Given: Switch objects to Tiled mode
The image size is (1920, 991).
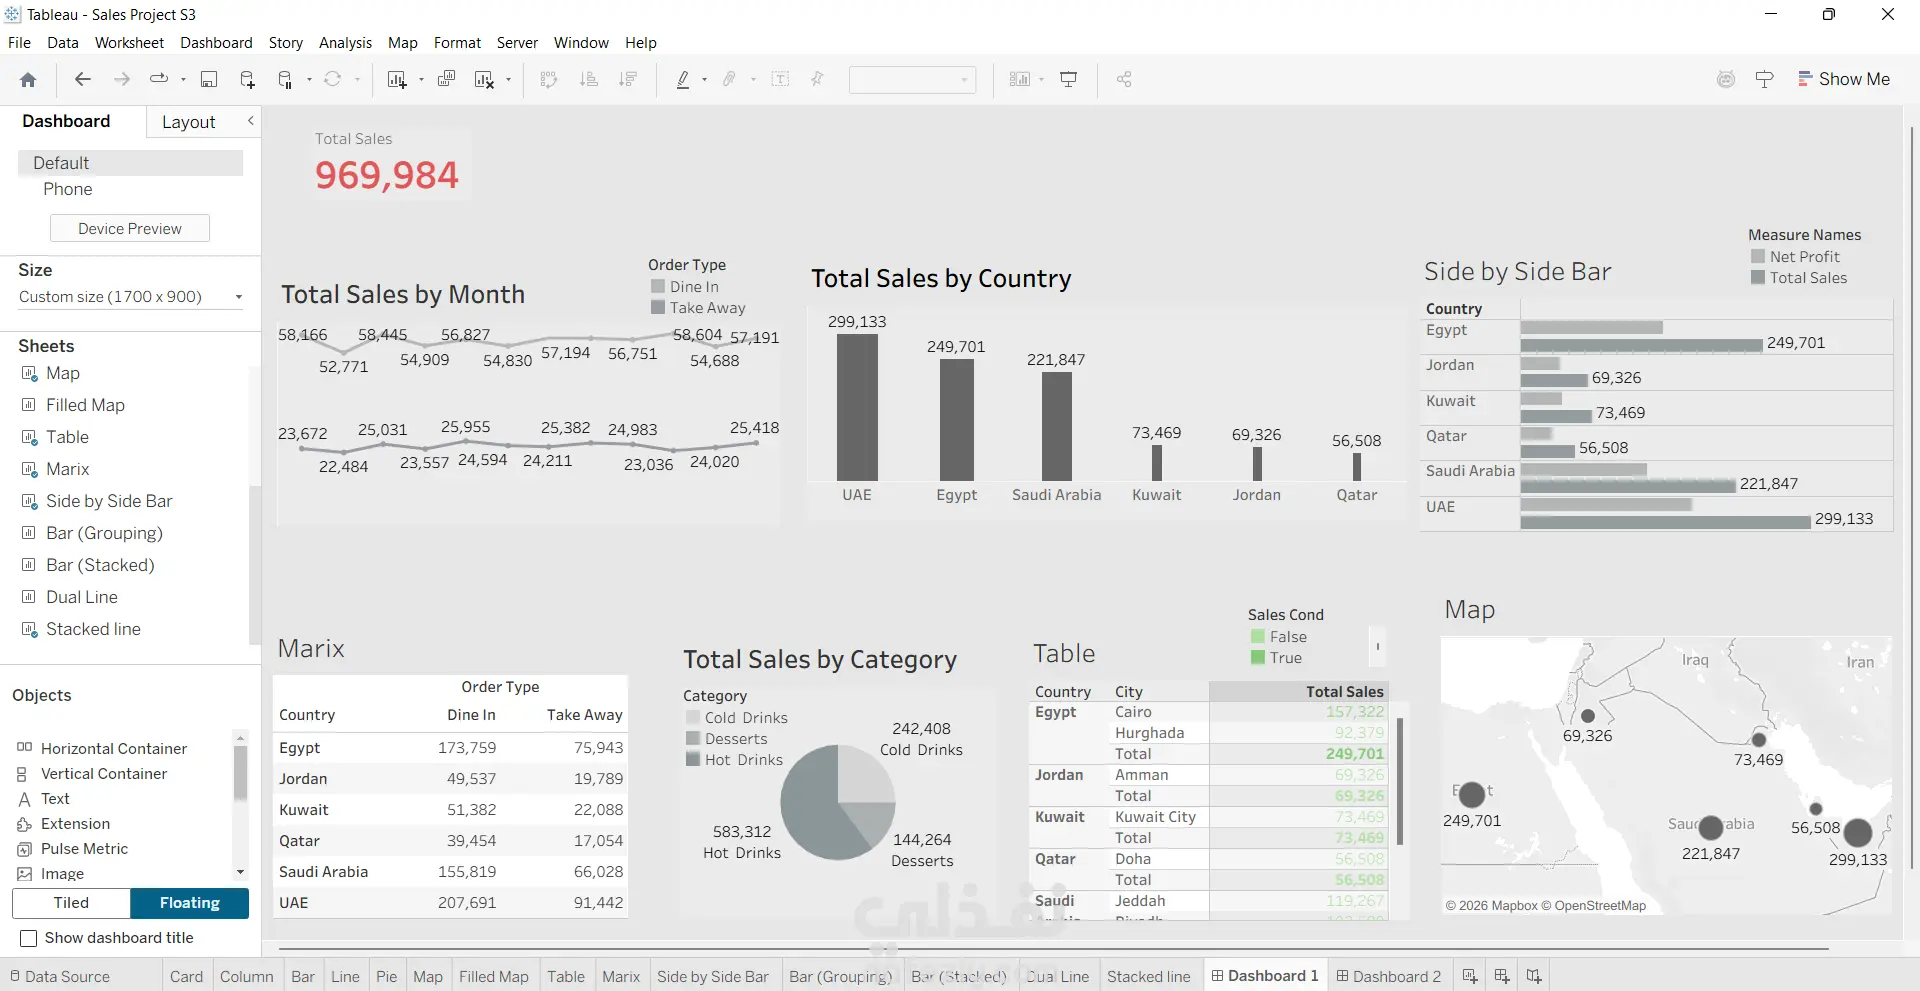Looking at the screenshot, I should click(x=71, y=903).
